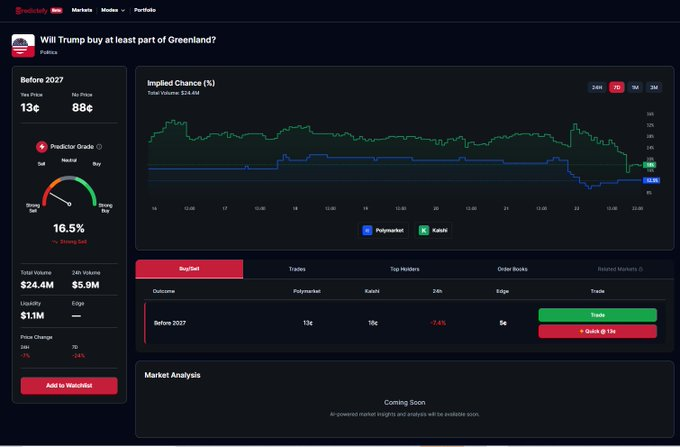680x447 pixels.
Task: Set the chart timeframe to 1M
Action: click(635, 88)
